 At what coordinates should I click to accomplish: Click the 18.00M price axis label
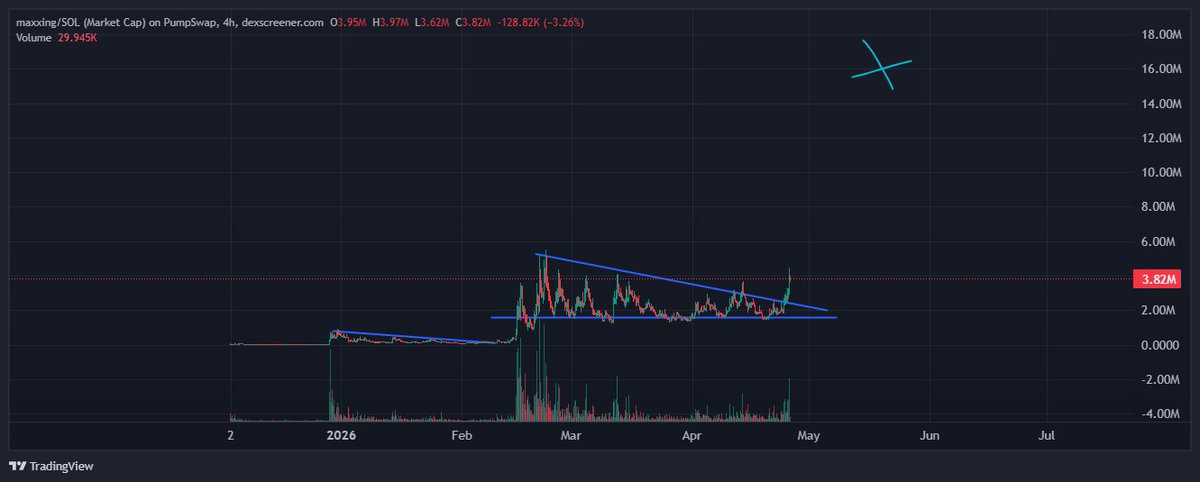[x=1159, y=35]
